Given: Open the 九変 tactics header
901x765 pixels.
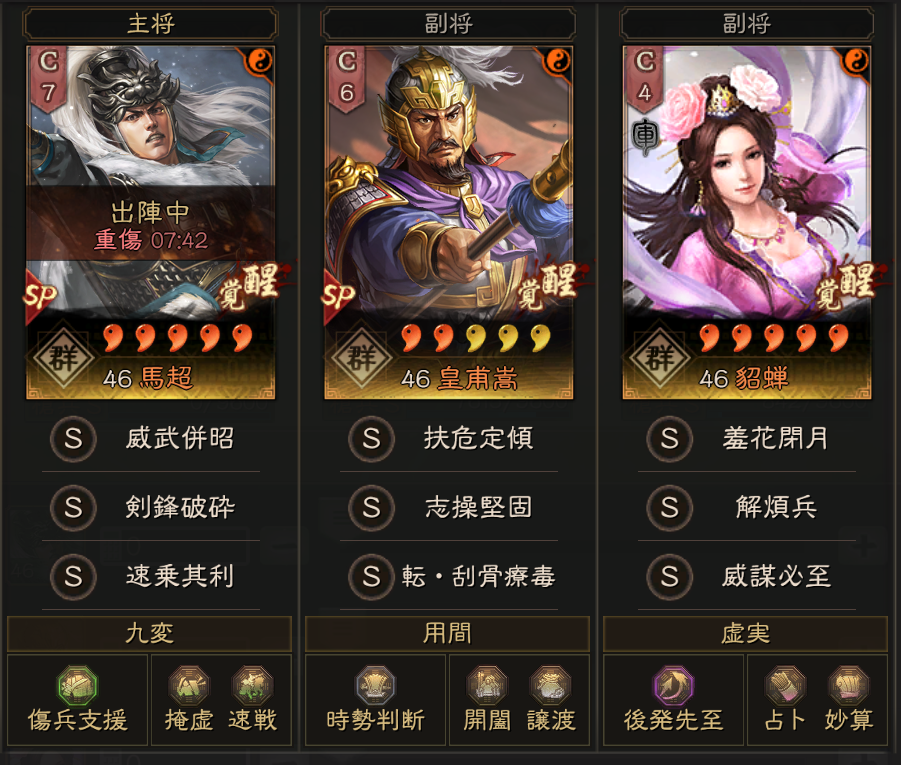Looking at the screenshot, I should pos(149,634).
